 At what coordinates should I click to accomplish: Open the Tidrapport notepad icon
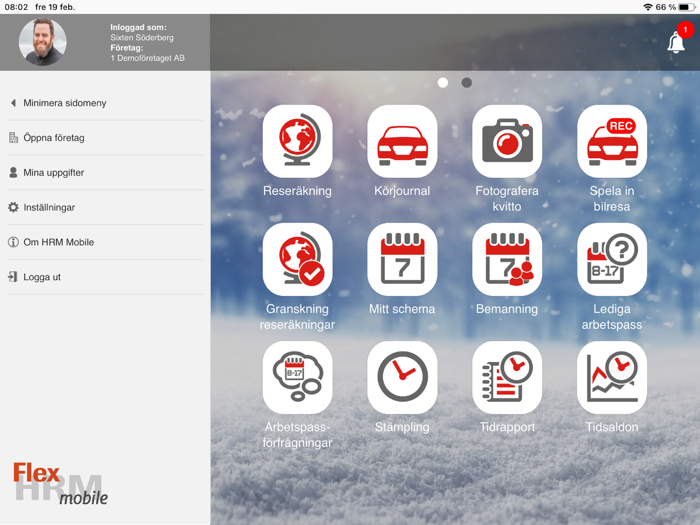tap(507, 378)
